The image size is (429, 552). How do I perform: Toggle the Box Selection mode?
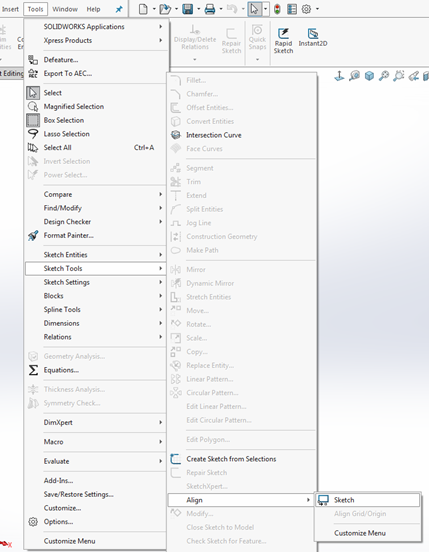coord(95,120)
